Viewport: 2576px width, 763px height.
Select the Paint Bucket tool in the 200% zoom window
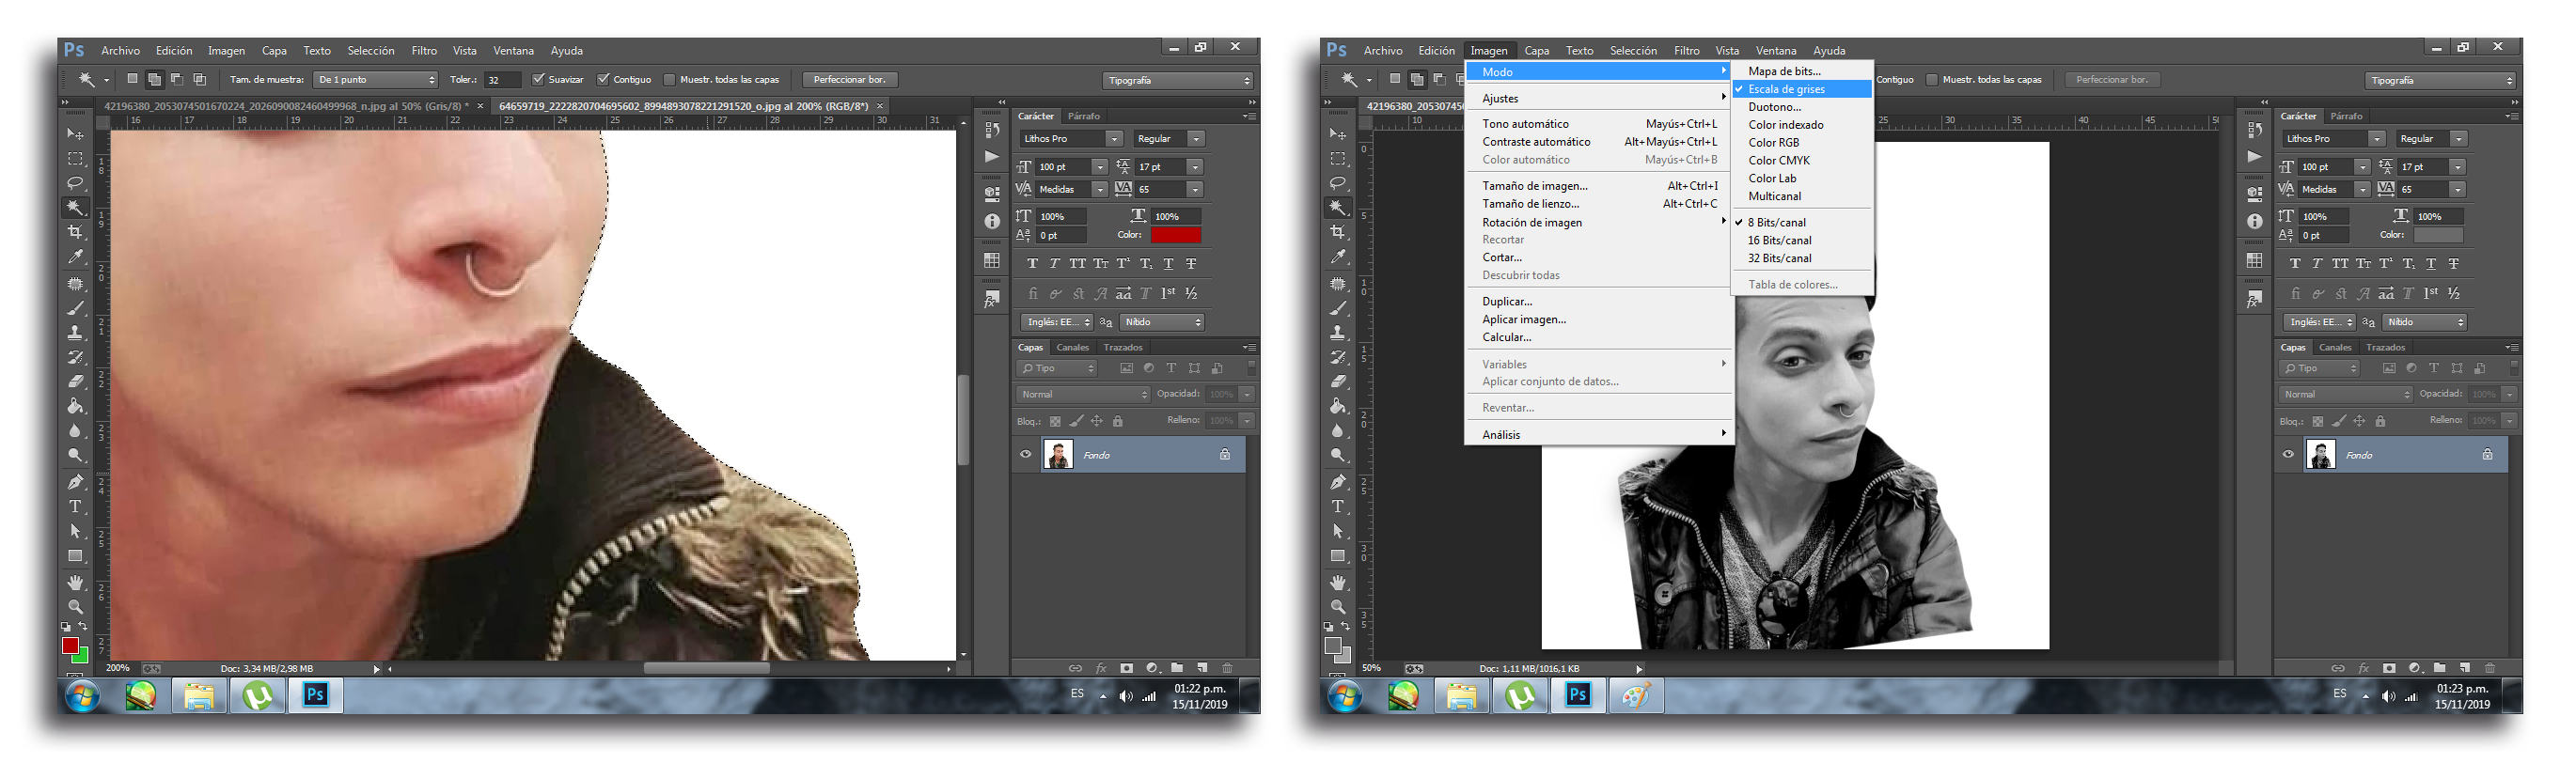click(x=75, y=407)
